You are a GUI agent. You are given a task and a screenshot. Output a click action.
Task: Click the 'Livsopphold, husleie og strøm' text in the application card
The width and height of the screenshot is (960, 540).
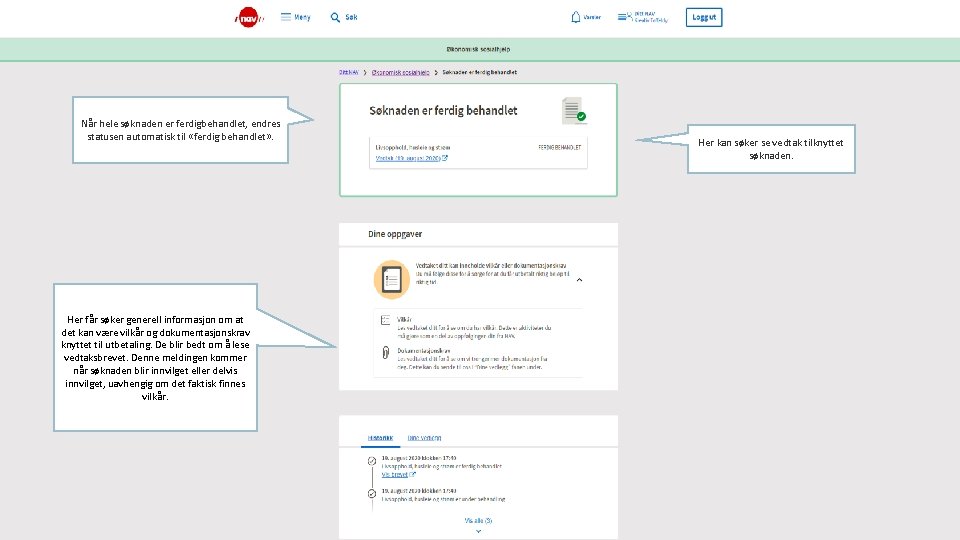(x=413, y=148)
